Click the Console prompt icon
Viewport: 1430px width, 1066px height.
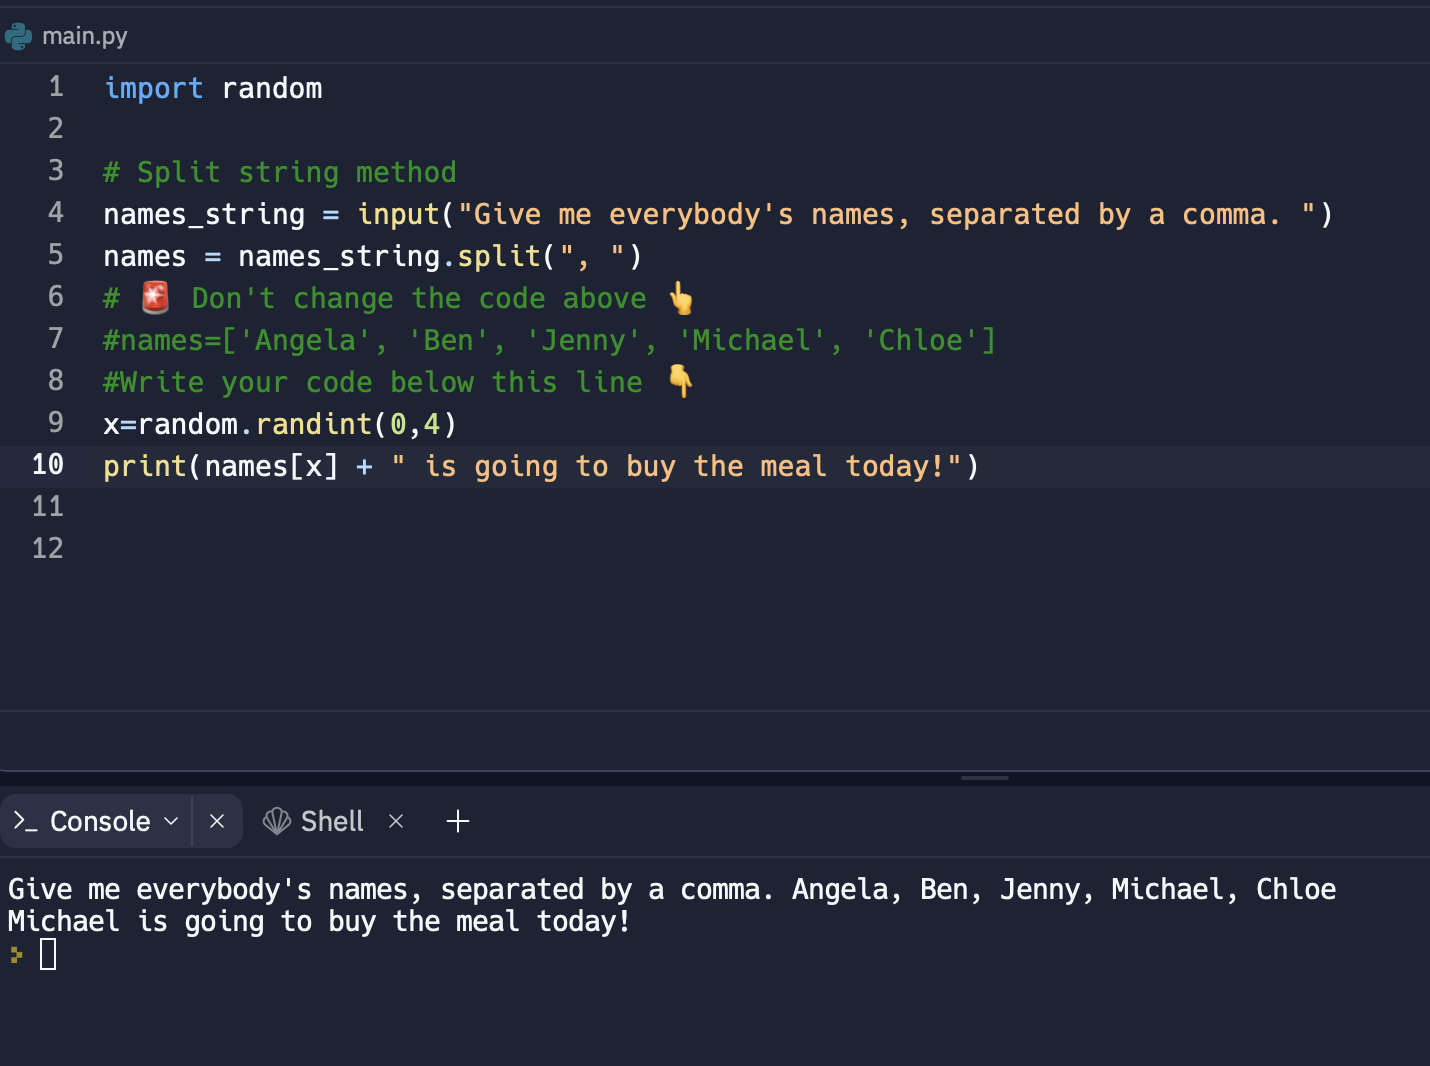25,821
